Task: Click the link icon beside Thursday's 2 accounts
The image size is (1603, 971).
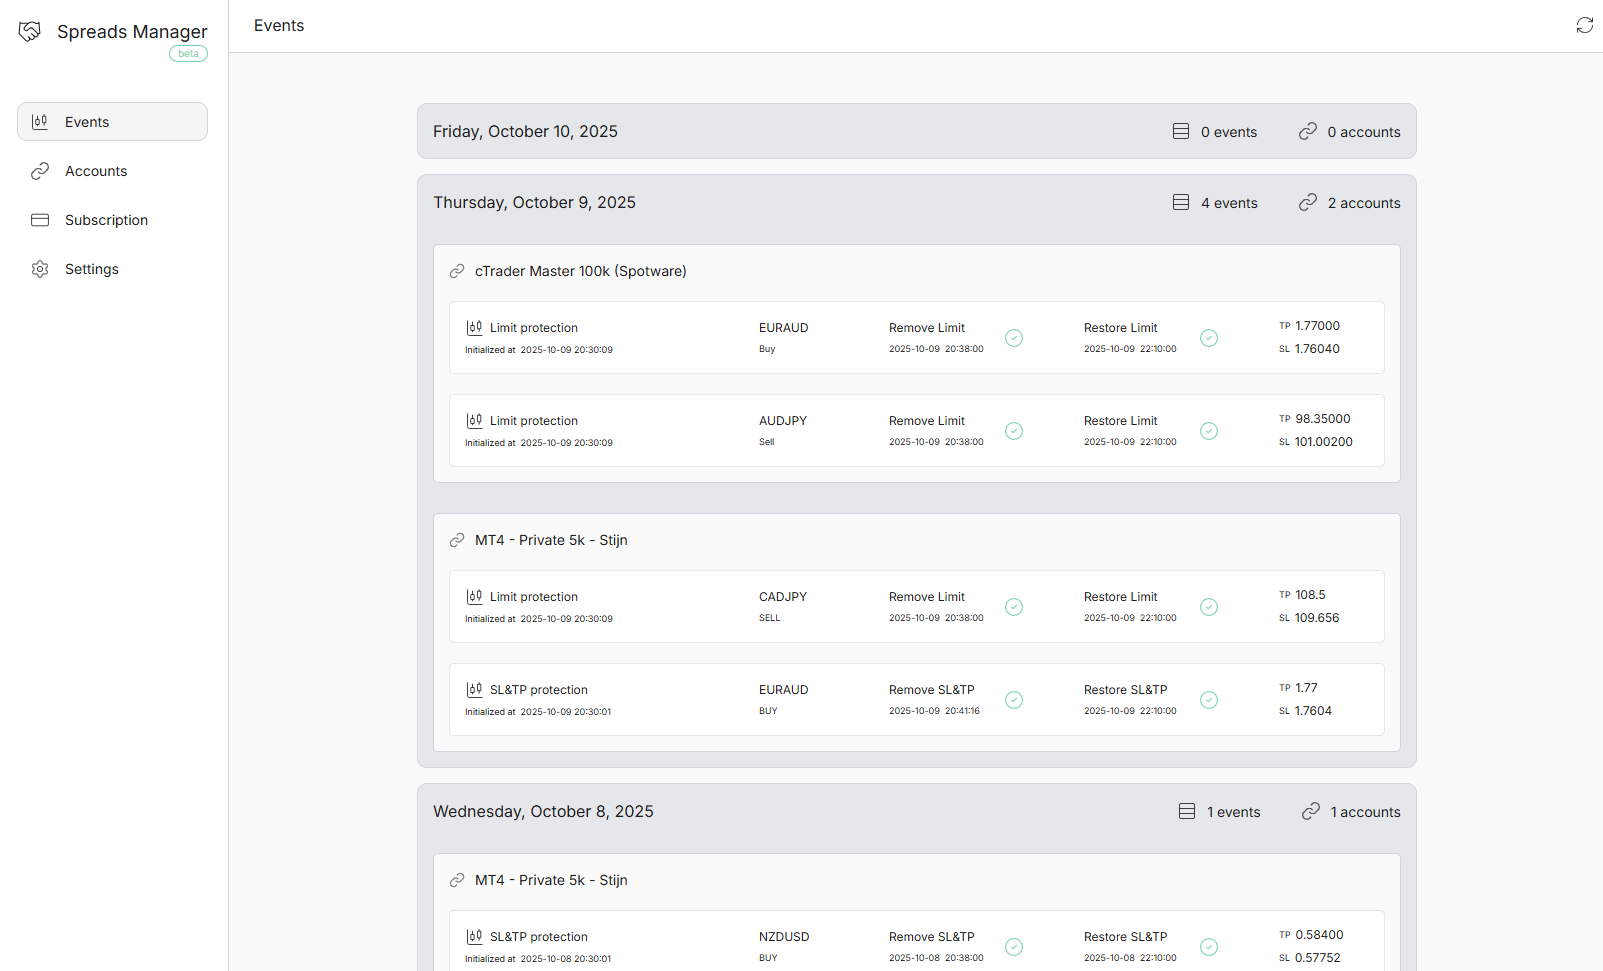Action: tap(1307, 203)
